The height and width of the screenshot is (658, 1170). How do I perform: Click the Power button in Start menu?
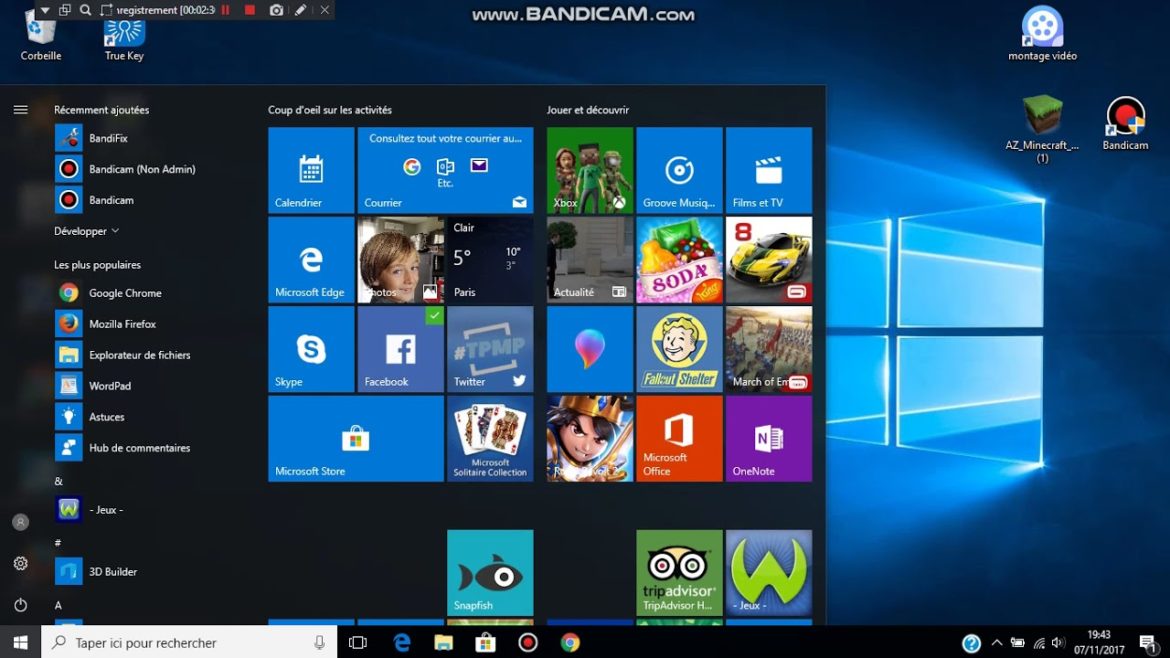point(20,605)
